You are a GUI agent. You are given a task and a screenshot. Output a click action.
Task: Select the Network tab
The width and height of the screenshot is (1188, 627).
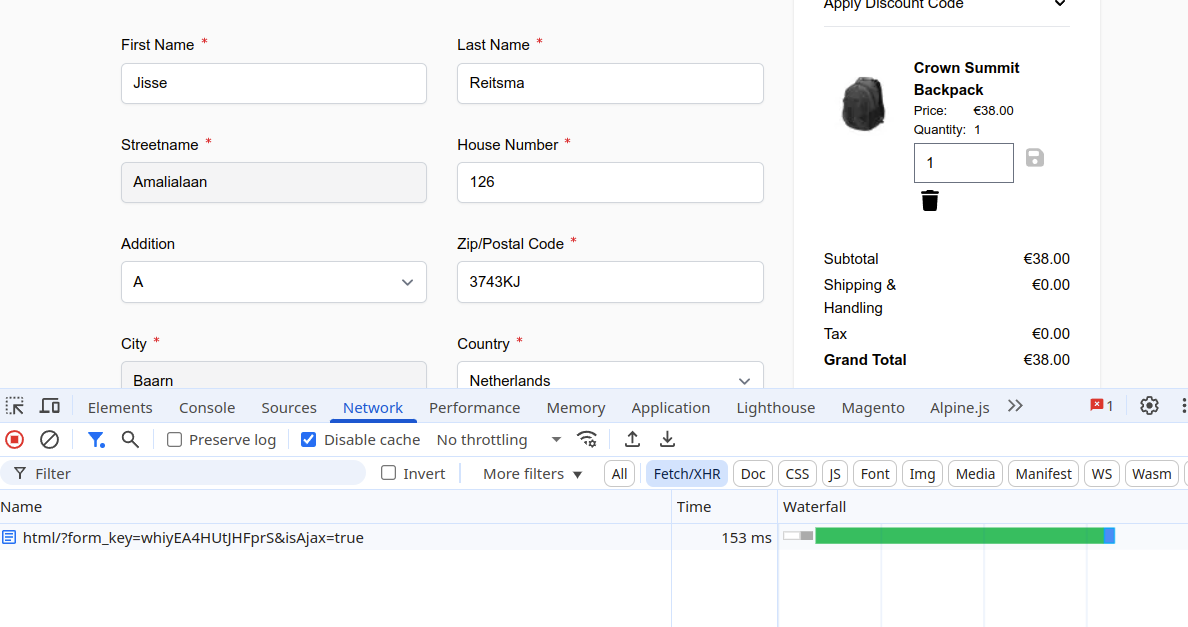point(373,407)
